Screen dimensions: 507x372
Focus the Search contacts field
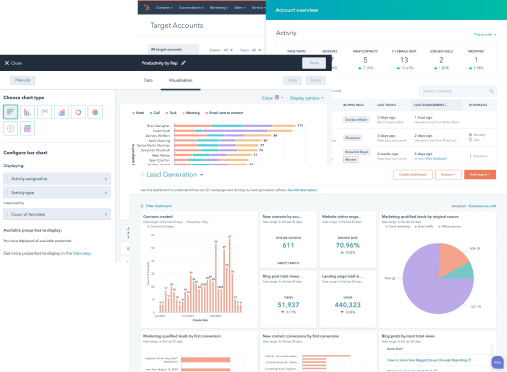coord(457,91)
